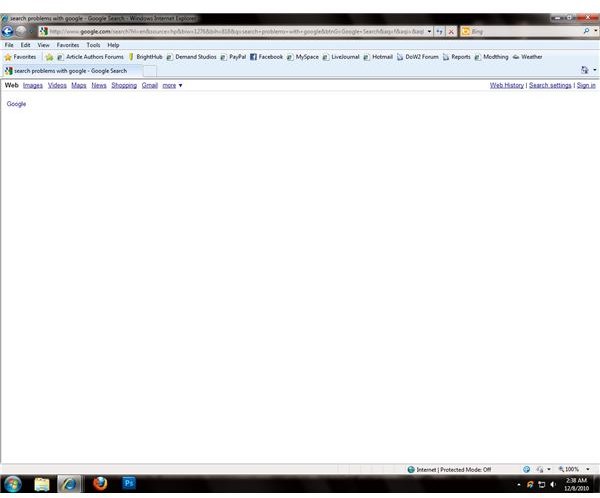Open the Hotmail bookmark

[378, 57]
